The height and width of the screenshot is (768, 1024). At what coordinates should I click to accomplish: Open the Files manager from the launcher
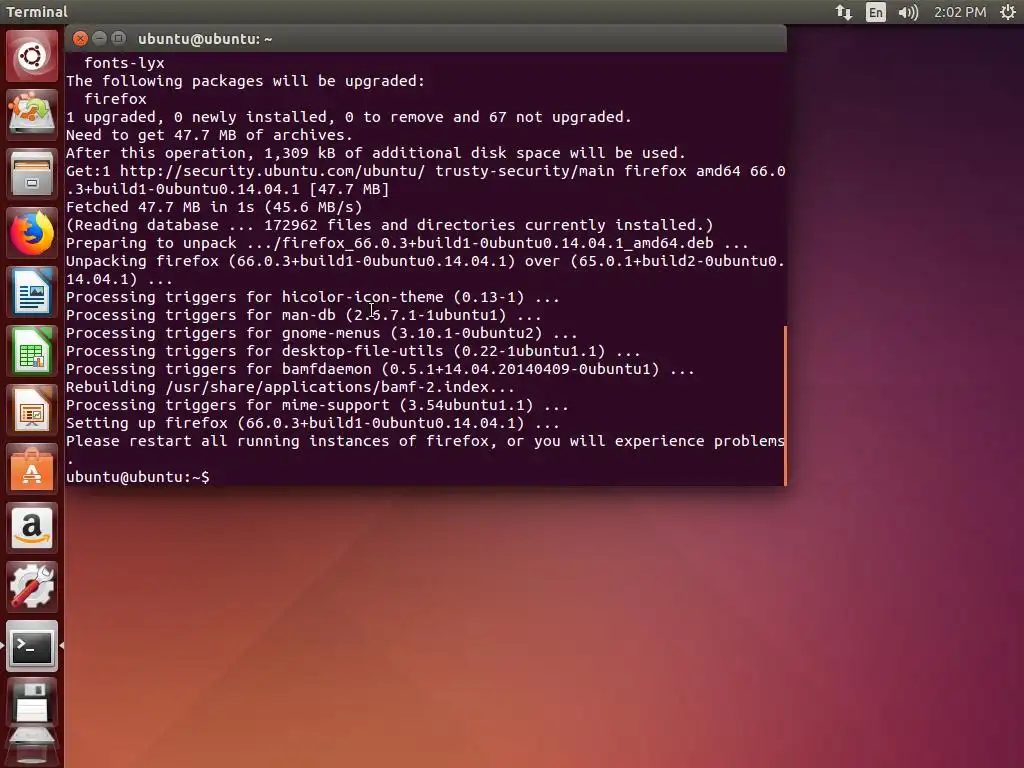[x=32, y=174]
